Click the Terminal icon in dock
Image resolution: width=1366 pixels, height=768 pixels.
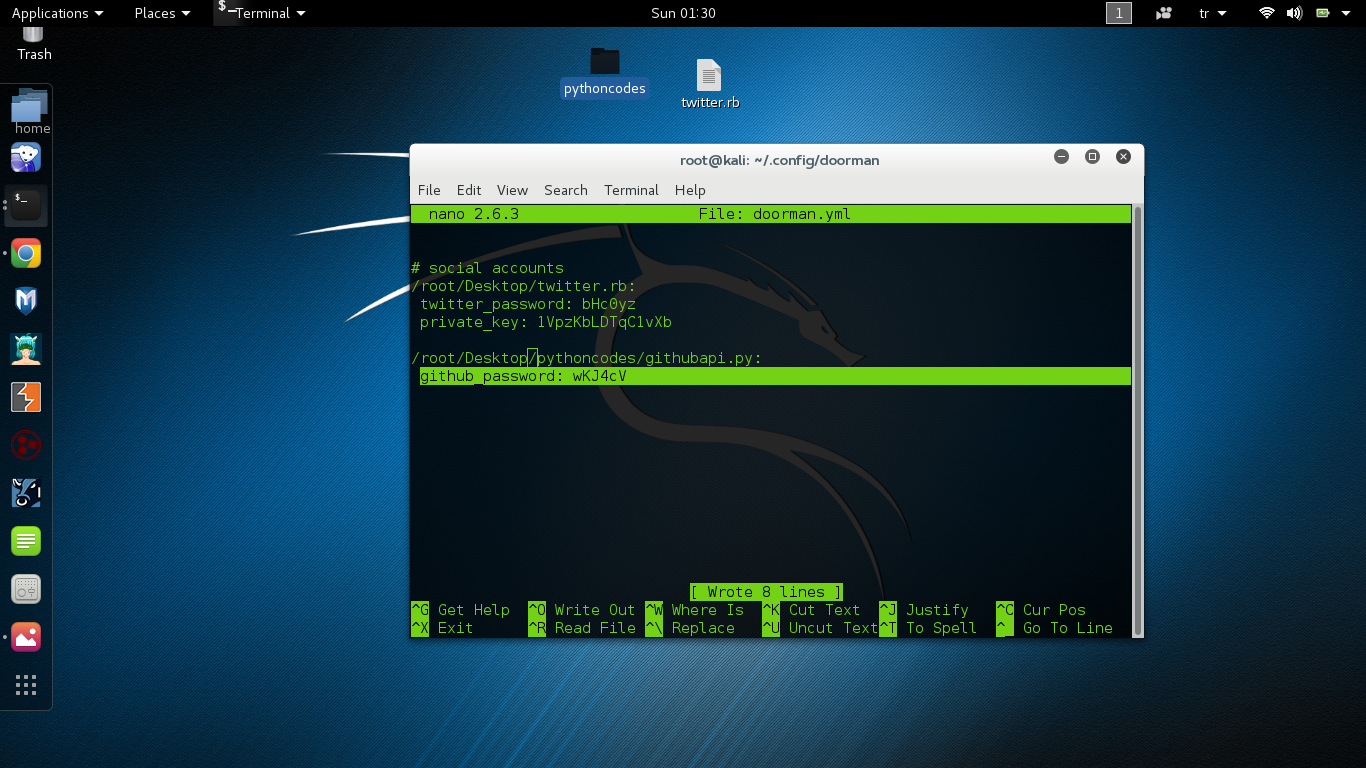[x=26, y=205]
